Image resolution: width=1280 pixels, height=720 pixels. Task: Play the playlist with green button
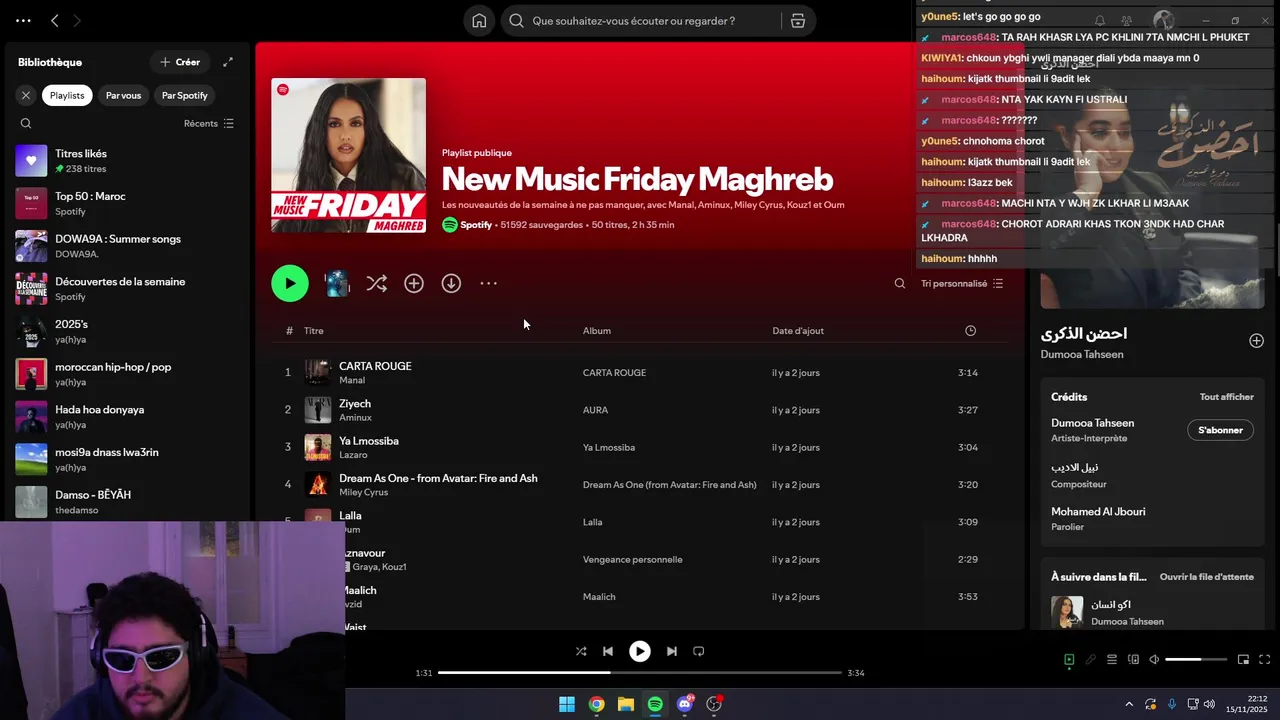coord(290,283)
